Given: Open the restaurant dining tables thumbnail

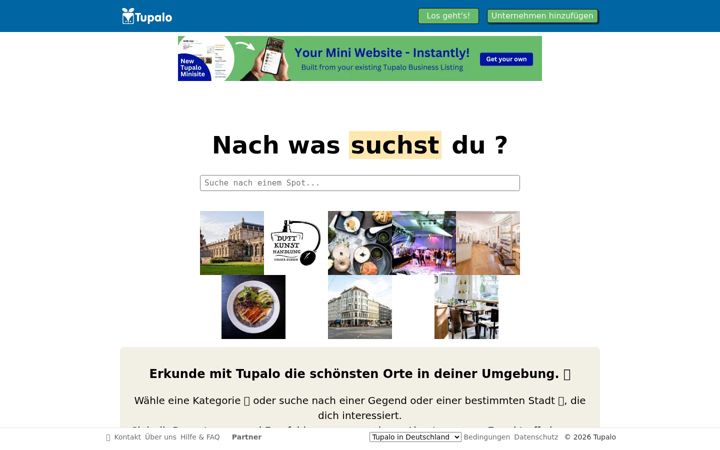Looking at the screenshot, I should 467,307.
